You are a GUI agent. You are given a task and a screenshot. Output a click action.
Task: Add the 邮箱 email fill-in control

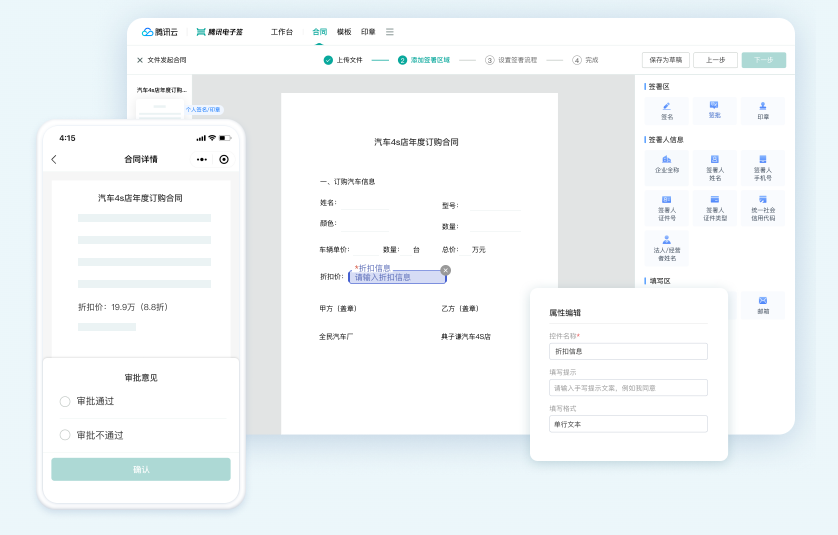pyautogui.click(x=763, y=305)
